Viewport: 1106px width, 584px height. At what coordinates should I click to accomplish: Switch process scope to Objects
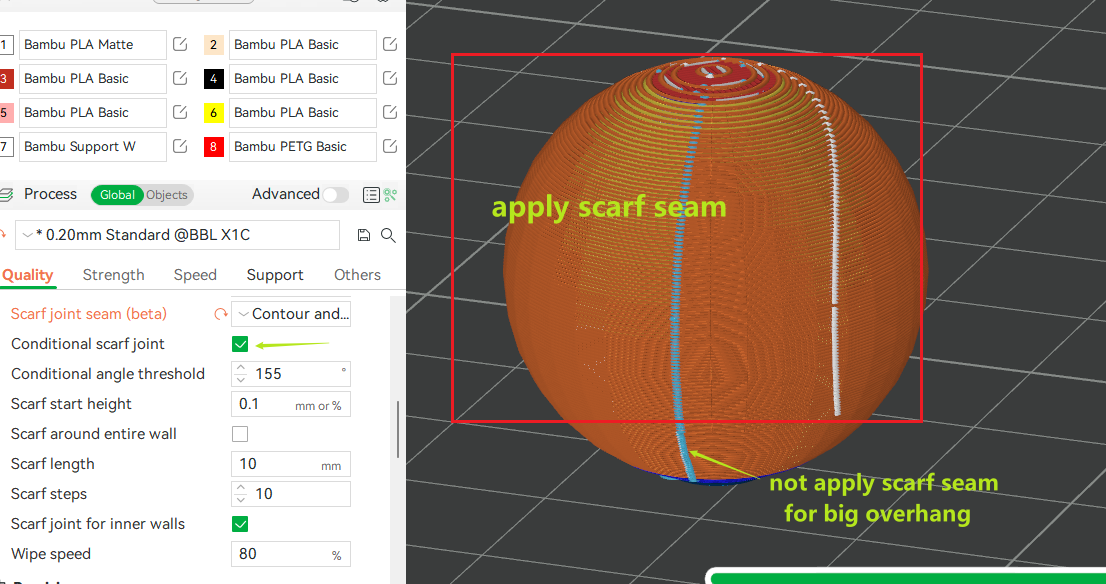click(x=167, y=195)
